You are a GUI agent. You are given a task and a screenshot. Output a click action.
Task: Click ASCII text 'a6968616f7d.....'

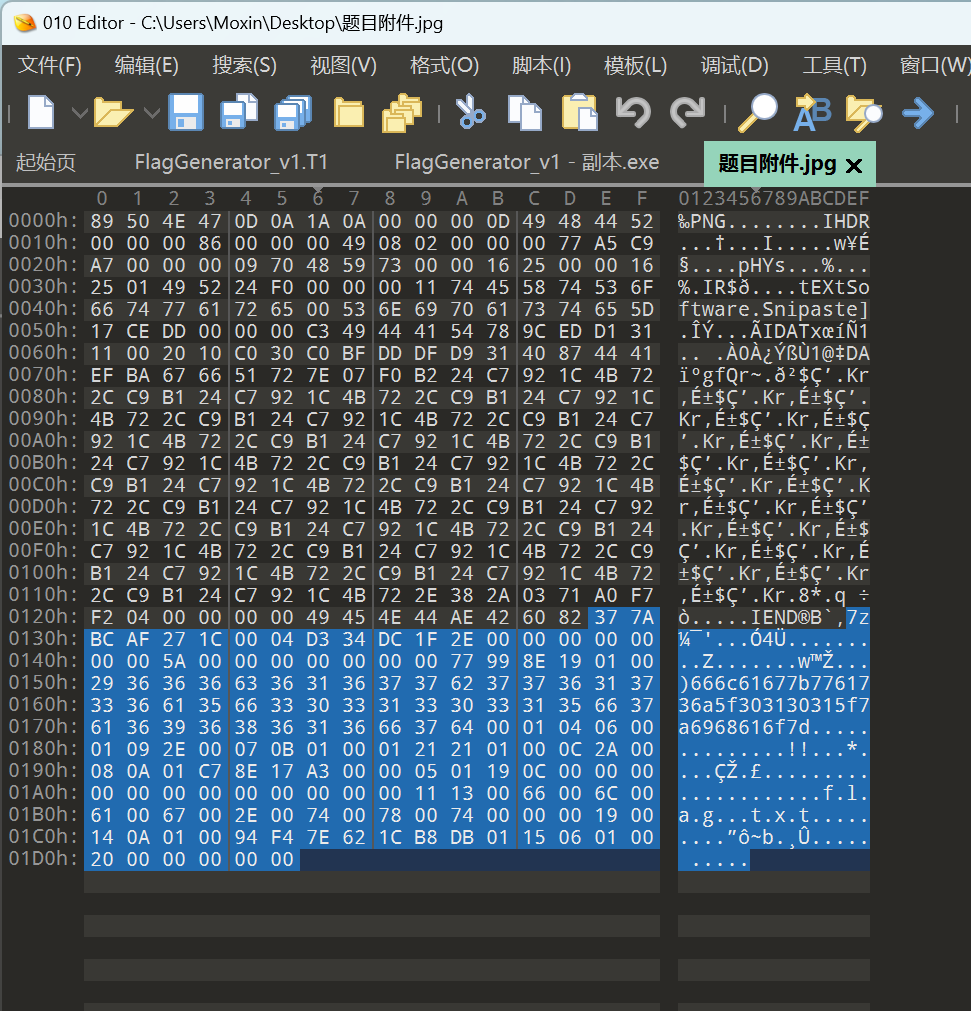[x=773, y=727]
